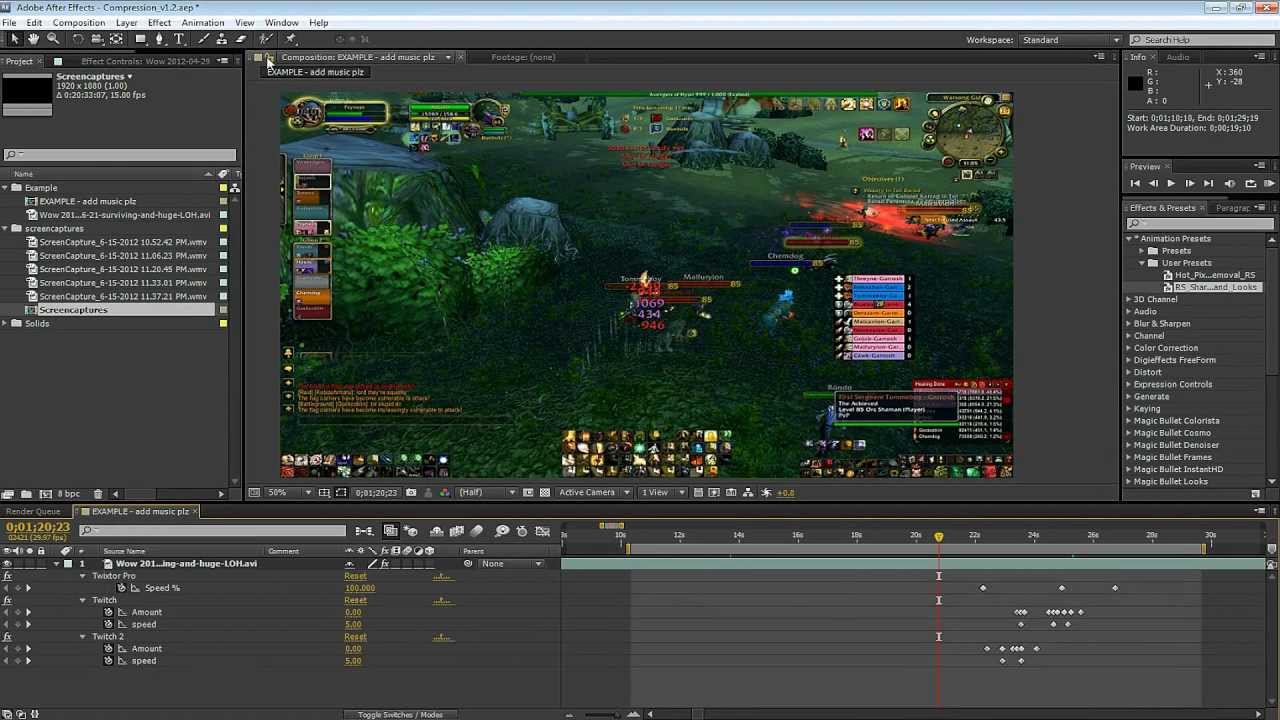Click the Show Channel color icon
The height and width of the screenshot is (720, 1280).
[445, 492]
